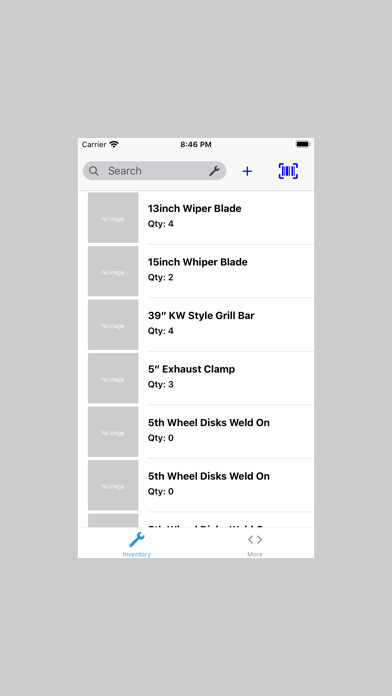
Task: Focus the Search text field
Action: 154,171
